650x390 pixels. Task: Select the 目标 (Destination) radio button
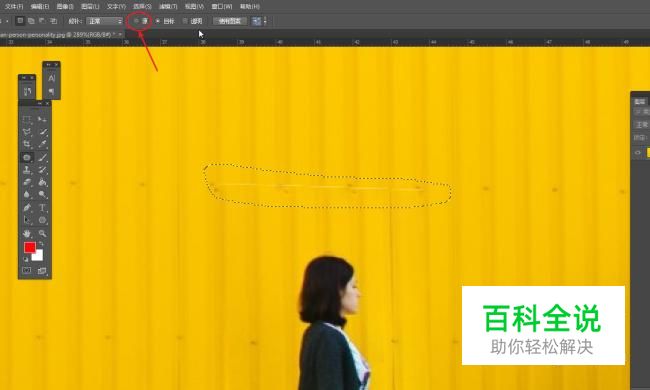158,21
